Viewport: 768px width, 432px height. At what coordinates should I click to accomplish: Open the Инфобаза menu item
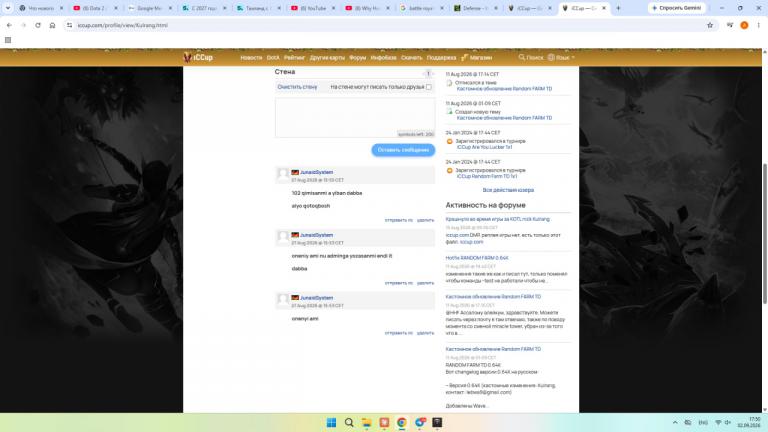(x=384, y=57)
